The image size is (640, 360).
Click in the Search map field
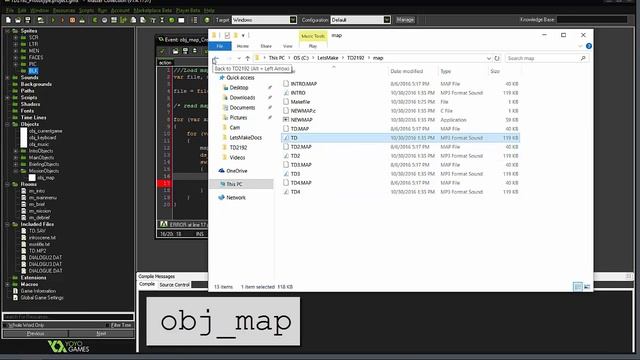547,58
